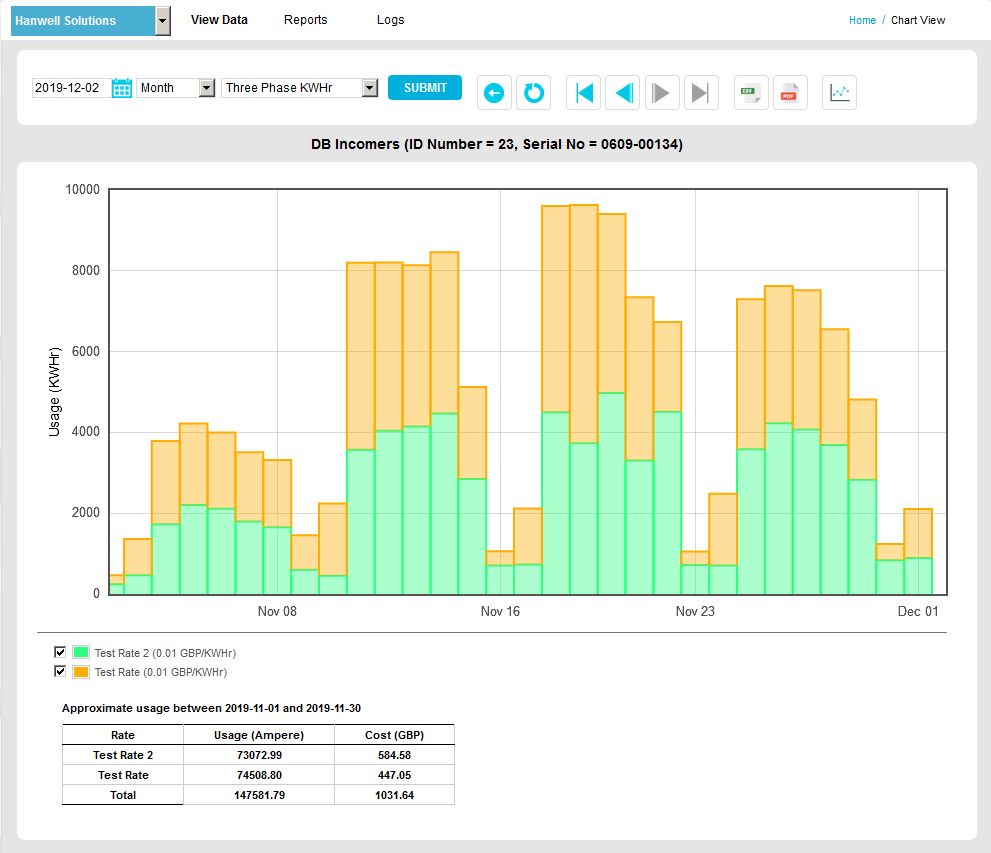991x853 pixels.
Task: Open Hanwell Solutions site dropdown arrow
Action: pos(162,21)
